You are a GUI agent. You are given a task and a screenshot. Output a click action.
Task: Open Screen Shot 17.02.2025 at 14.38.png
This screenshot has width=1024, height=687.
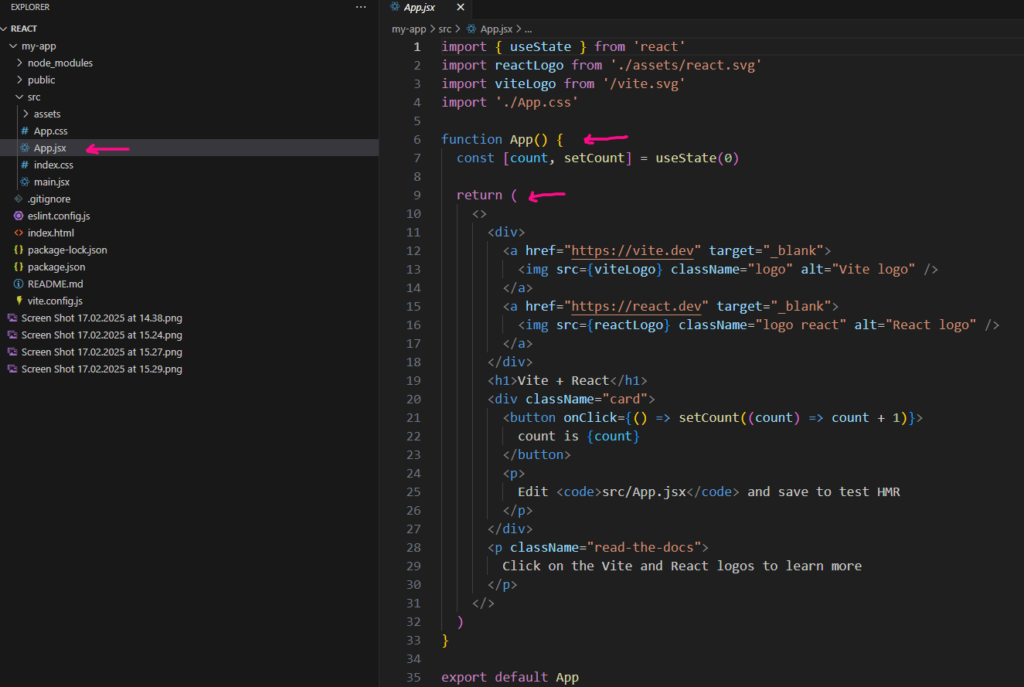(101, 318)
